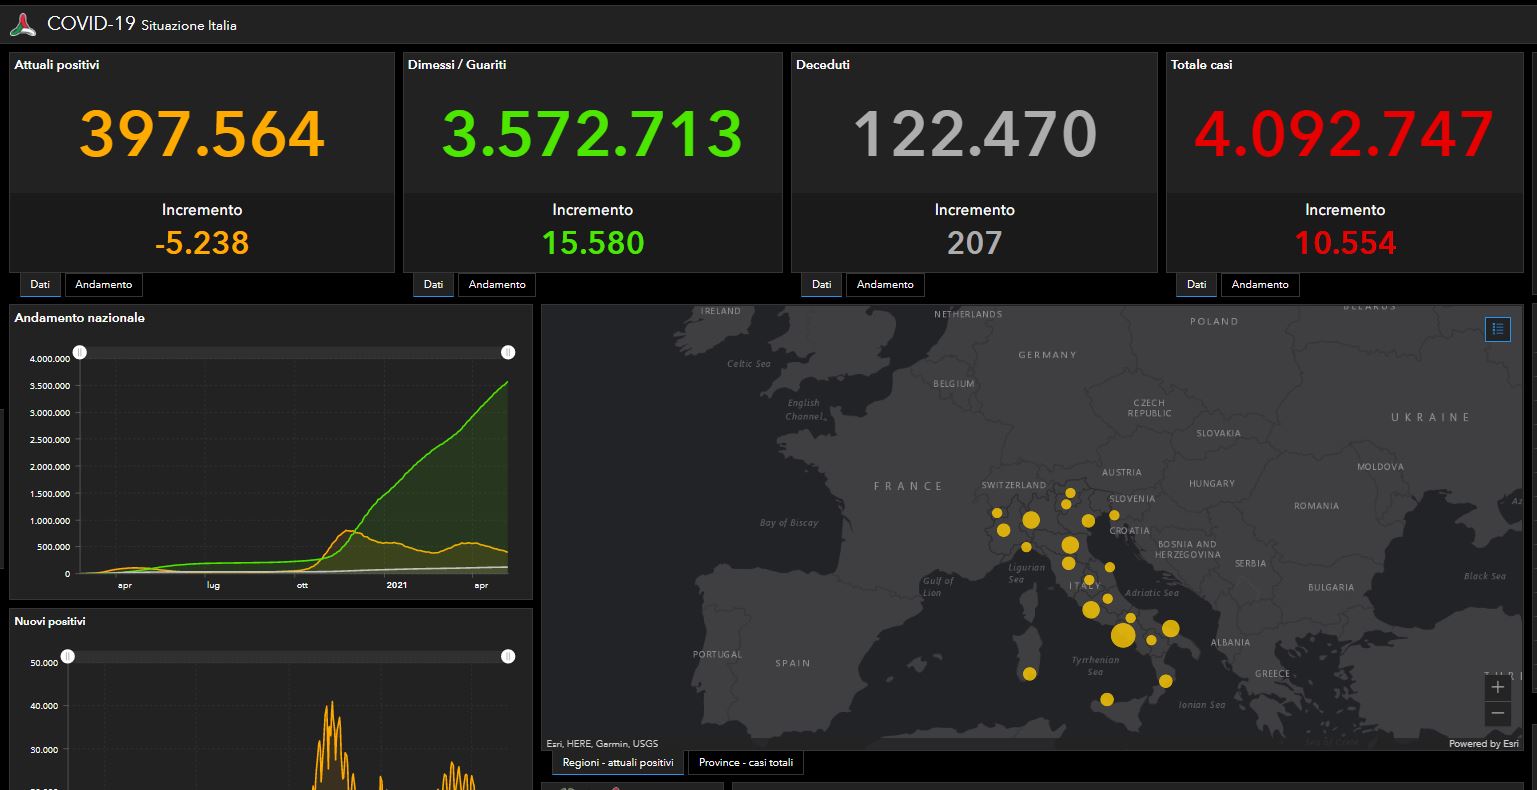Click the 2021 label on chart axis
The width and height of the screenshot is (1537, 790).
[396, 586]
